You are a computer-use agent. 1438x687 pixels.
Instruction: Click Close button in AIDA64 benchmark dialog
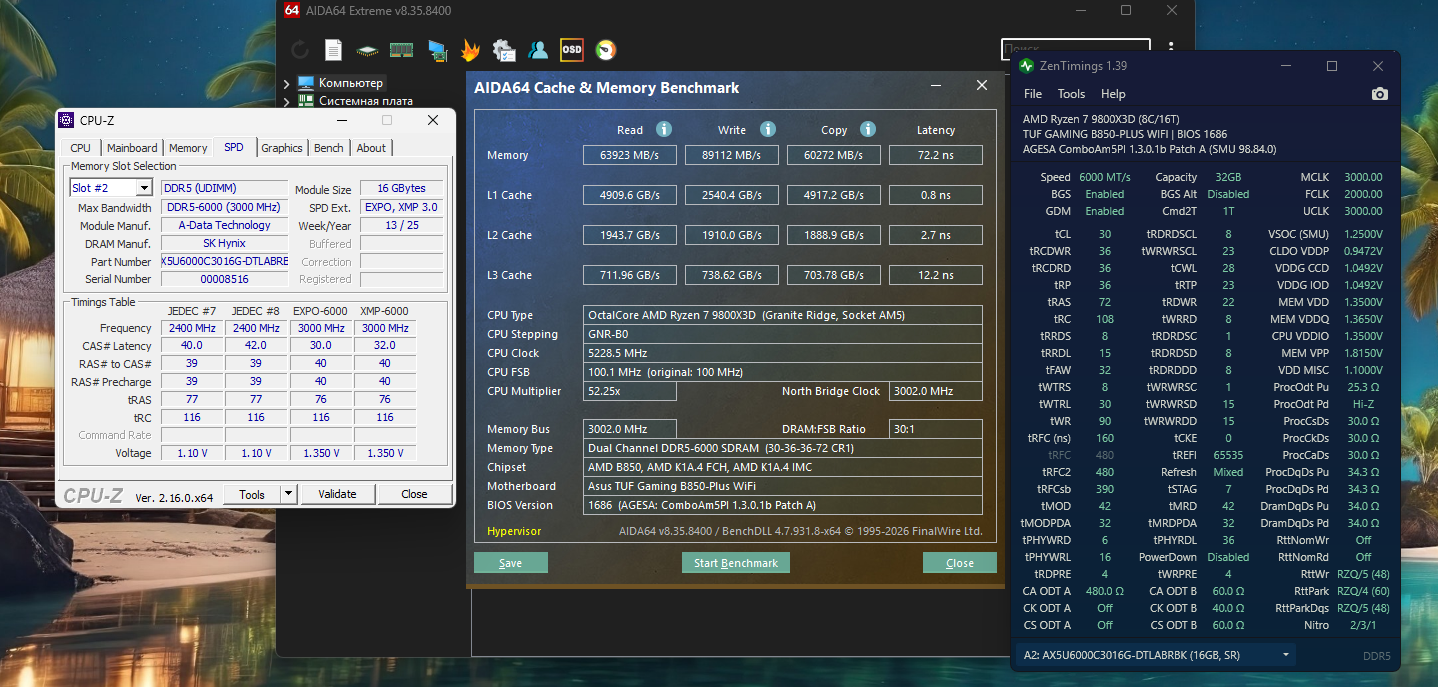coord(960,563)
